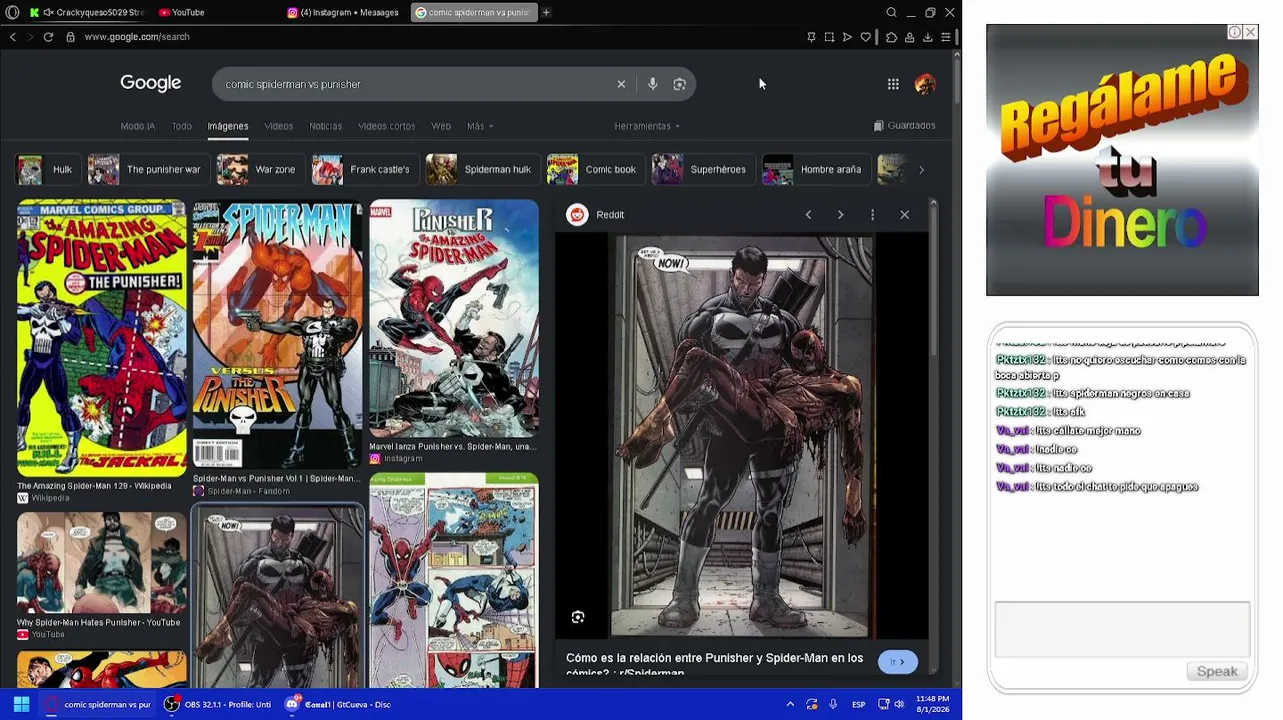
Task: Click the Opera menu logo icon
Action: pyautogui.click(x=12, y=12)
